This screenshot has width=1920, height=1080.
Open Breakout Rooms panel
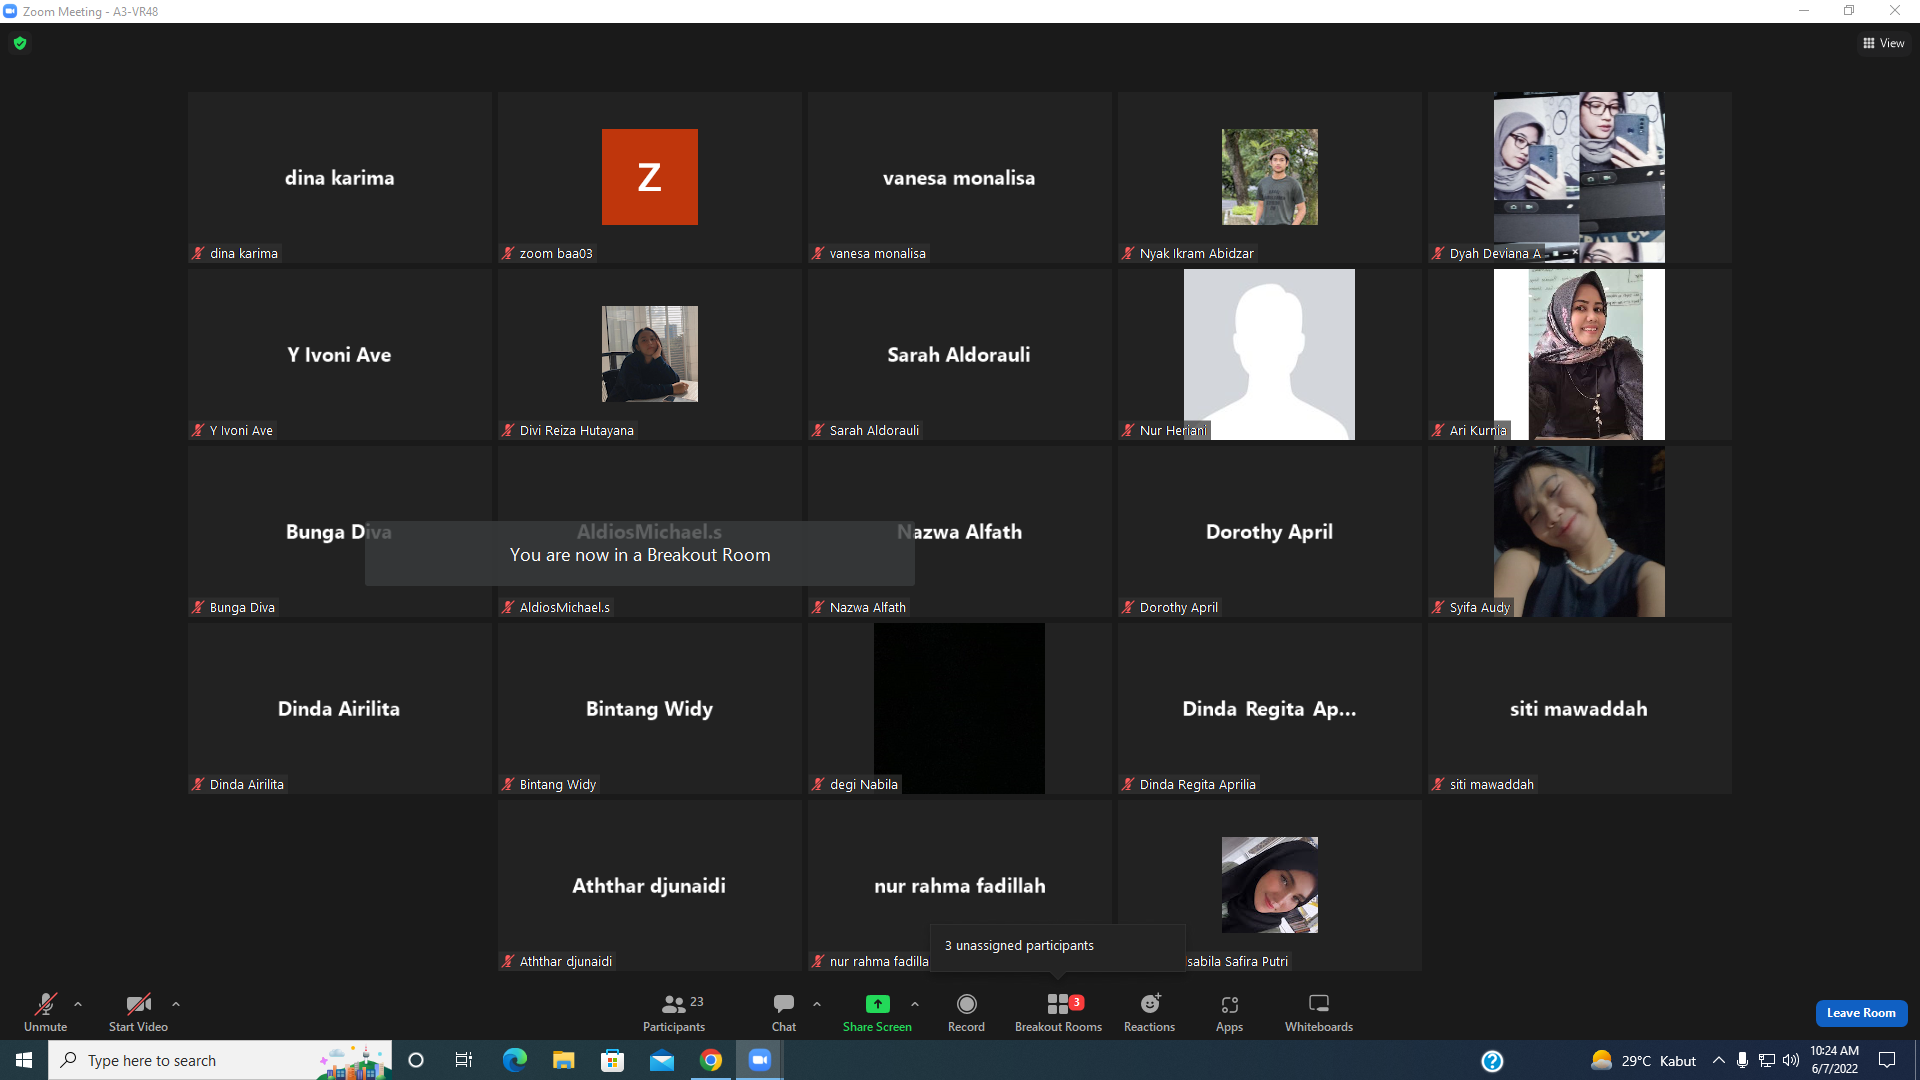(1058, 1011)
